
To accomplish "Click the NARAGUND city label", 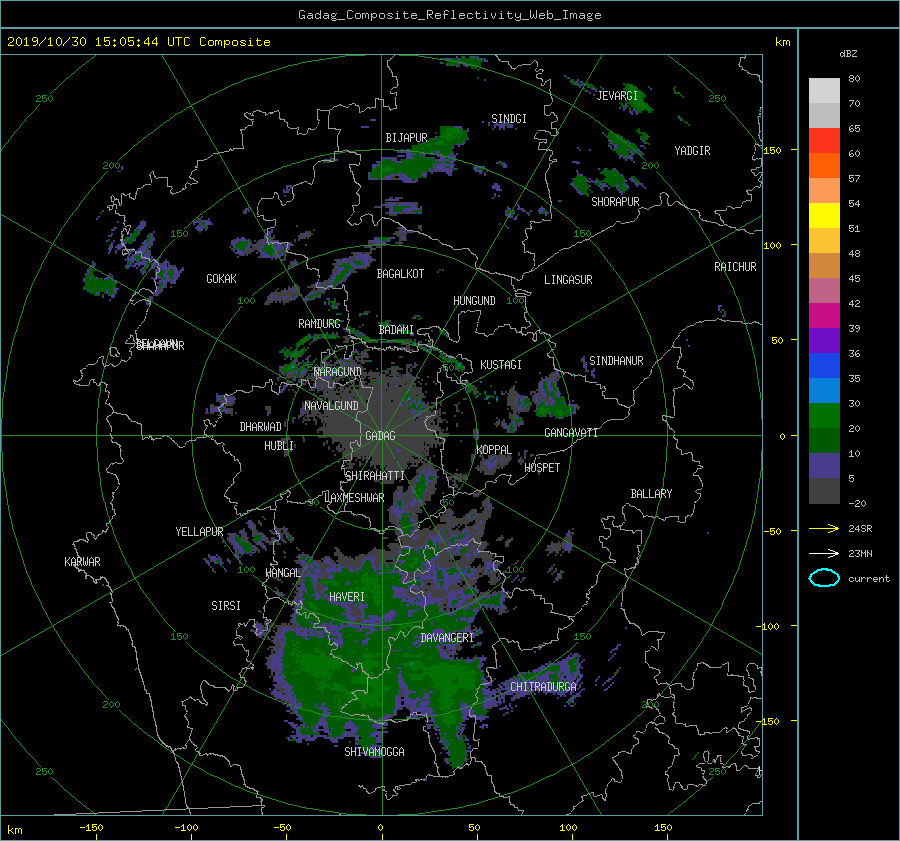I will (x=338, y=371).
